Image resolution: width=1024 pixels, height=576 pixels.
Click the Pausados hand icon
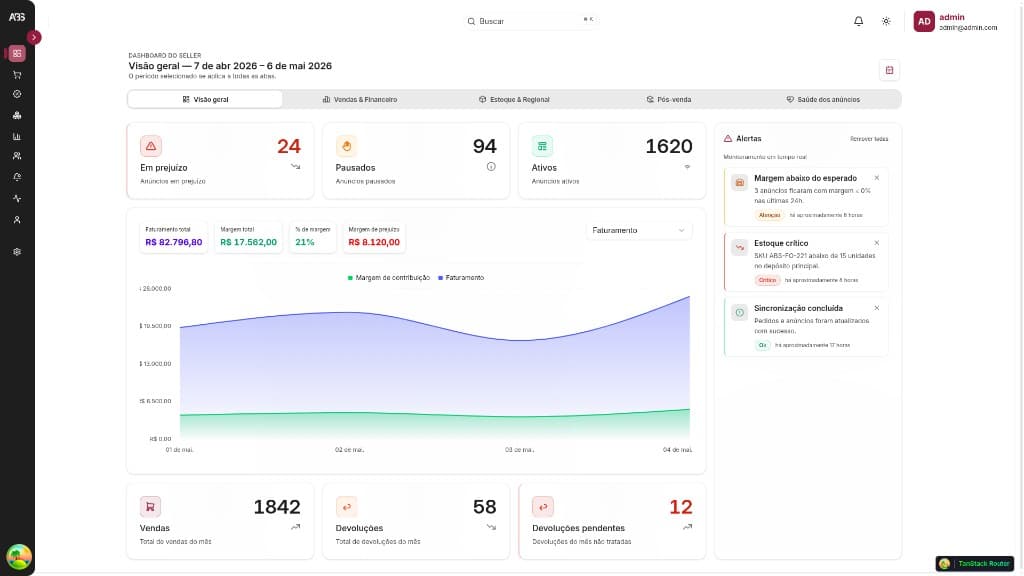346,146
